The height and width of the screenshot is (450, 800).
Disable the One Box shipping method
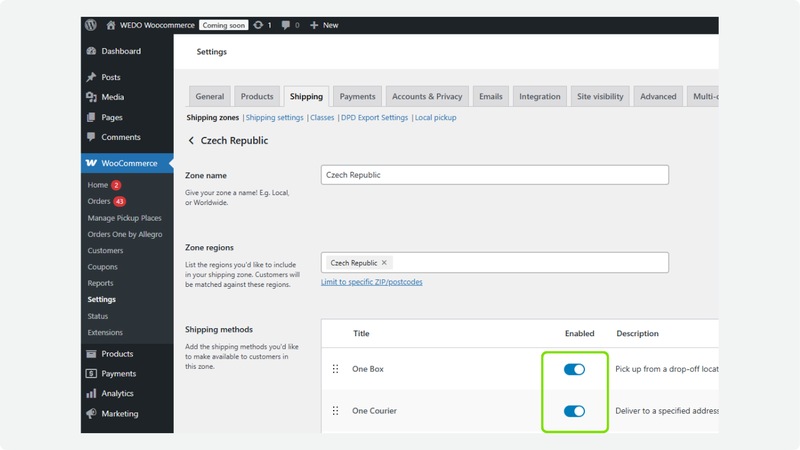(574, 369)
